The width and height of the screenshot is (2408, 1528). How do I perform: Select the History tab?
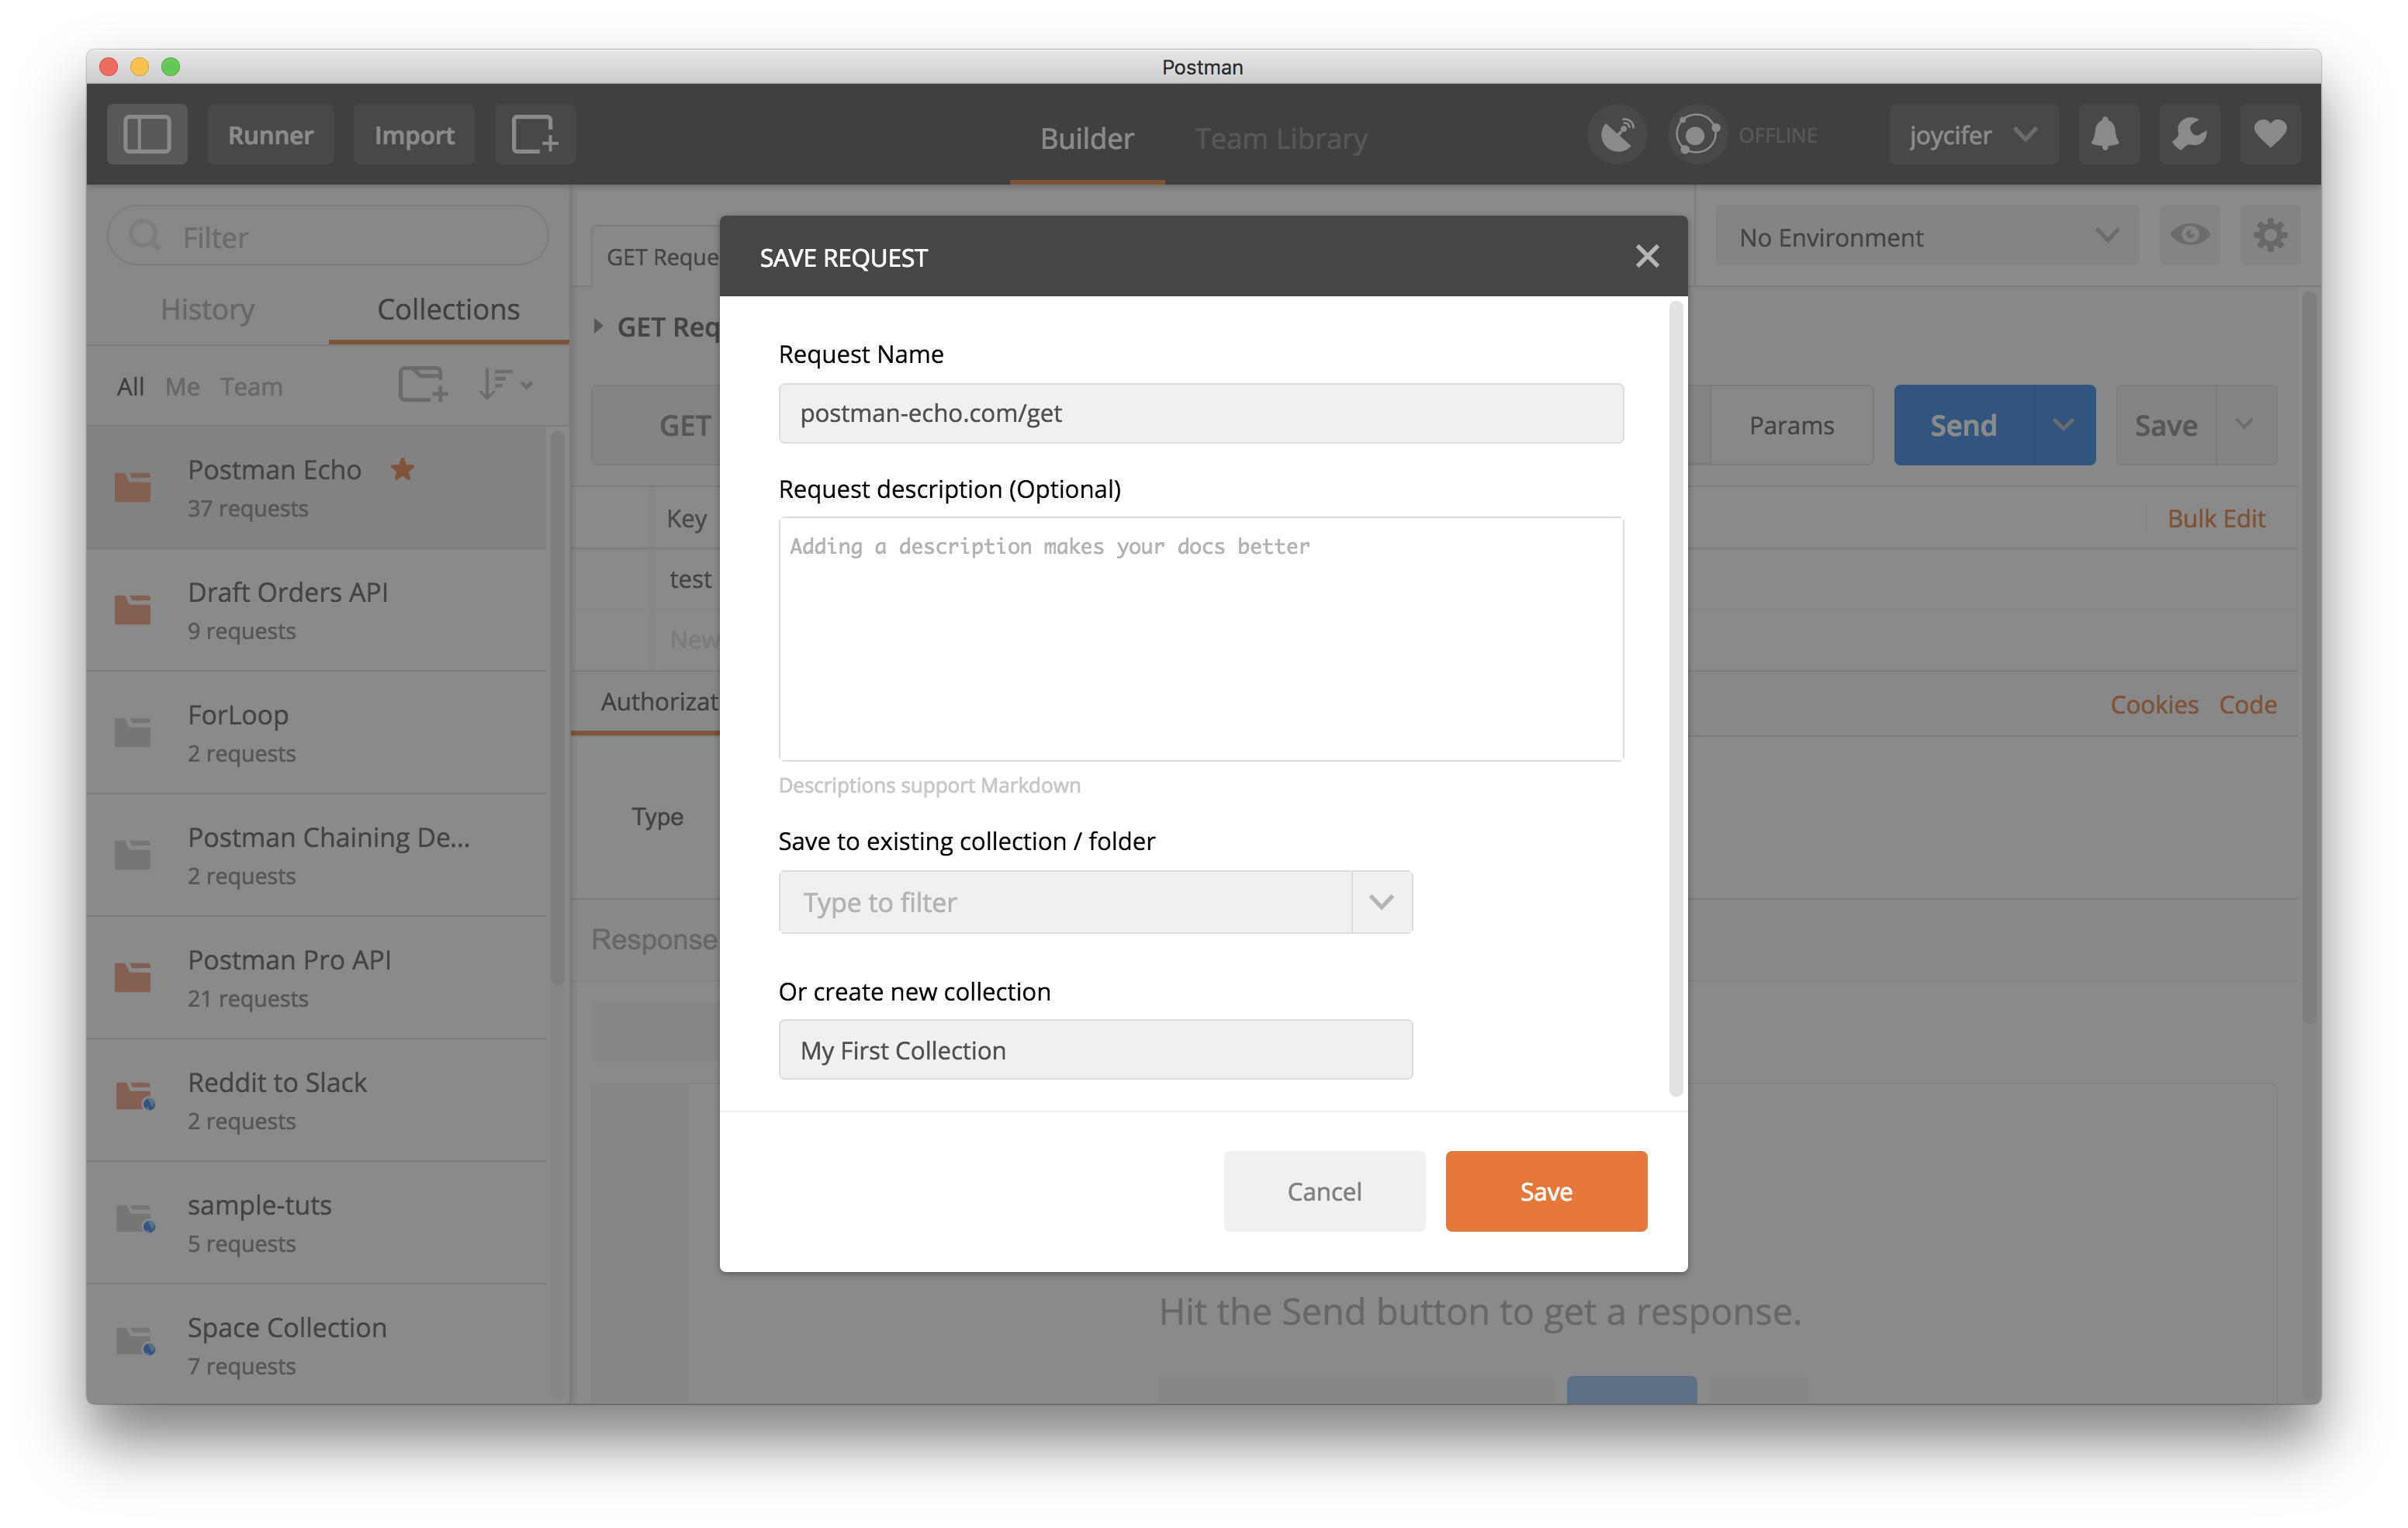208,309
